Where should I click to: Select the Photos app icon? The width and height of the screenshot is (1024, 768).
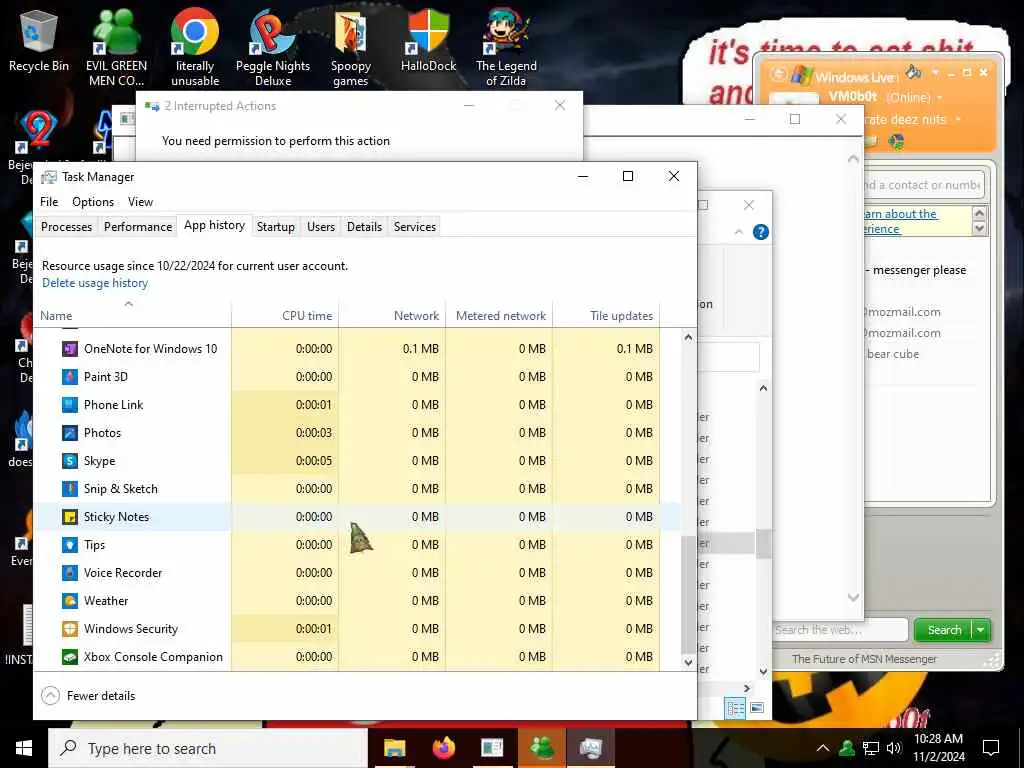point(70,433)
